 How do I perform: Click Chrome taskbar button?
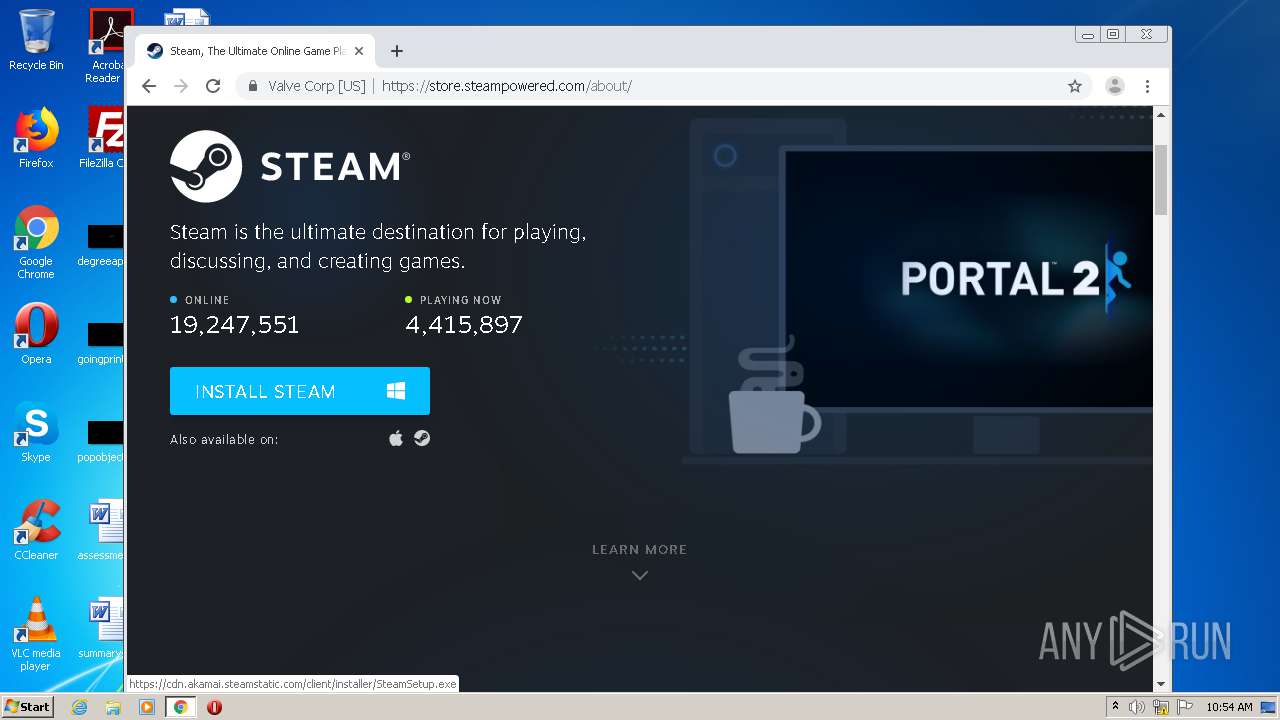pyautogui.click(x=180, y=707)
